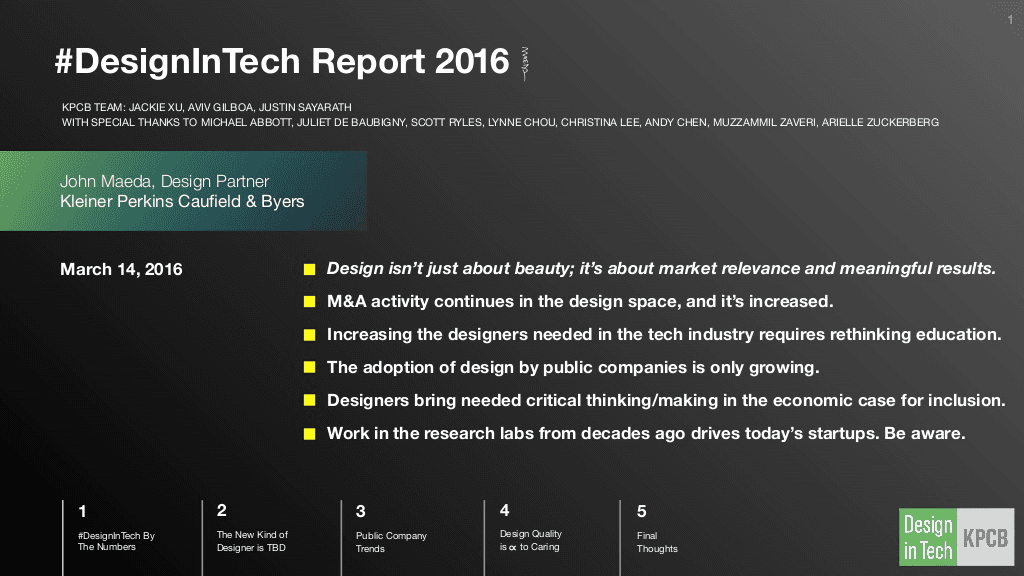Click yellow bullet before 'Work in the research labs'
This screenshot has height=576, width=1024.
310,434
